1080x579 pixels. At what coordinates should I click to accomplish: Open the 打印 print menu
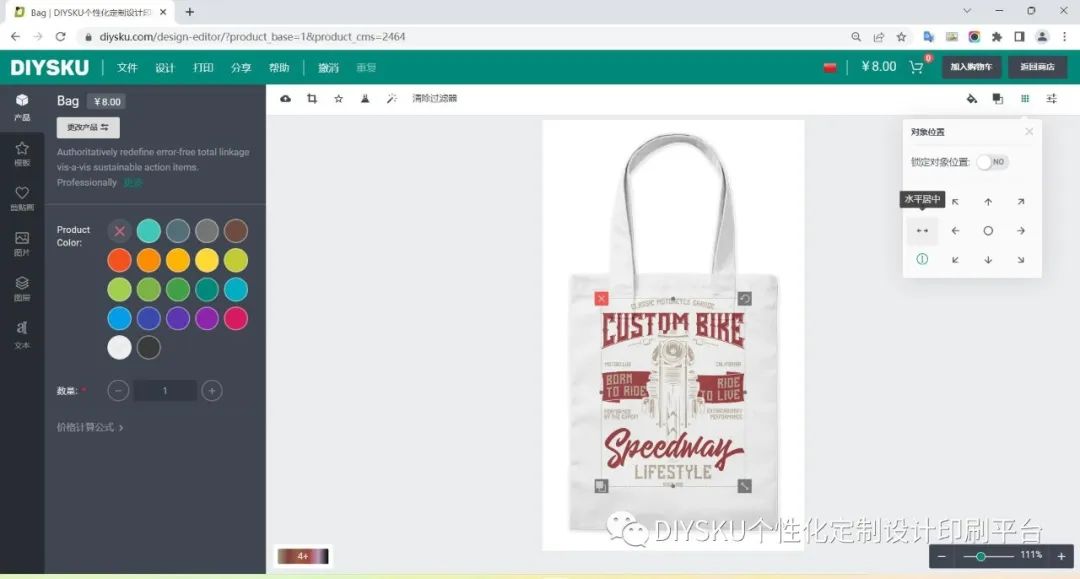coord(203,67)
